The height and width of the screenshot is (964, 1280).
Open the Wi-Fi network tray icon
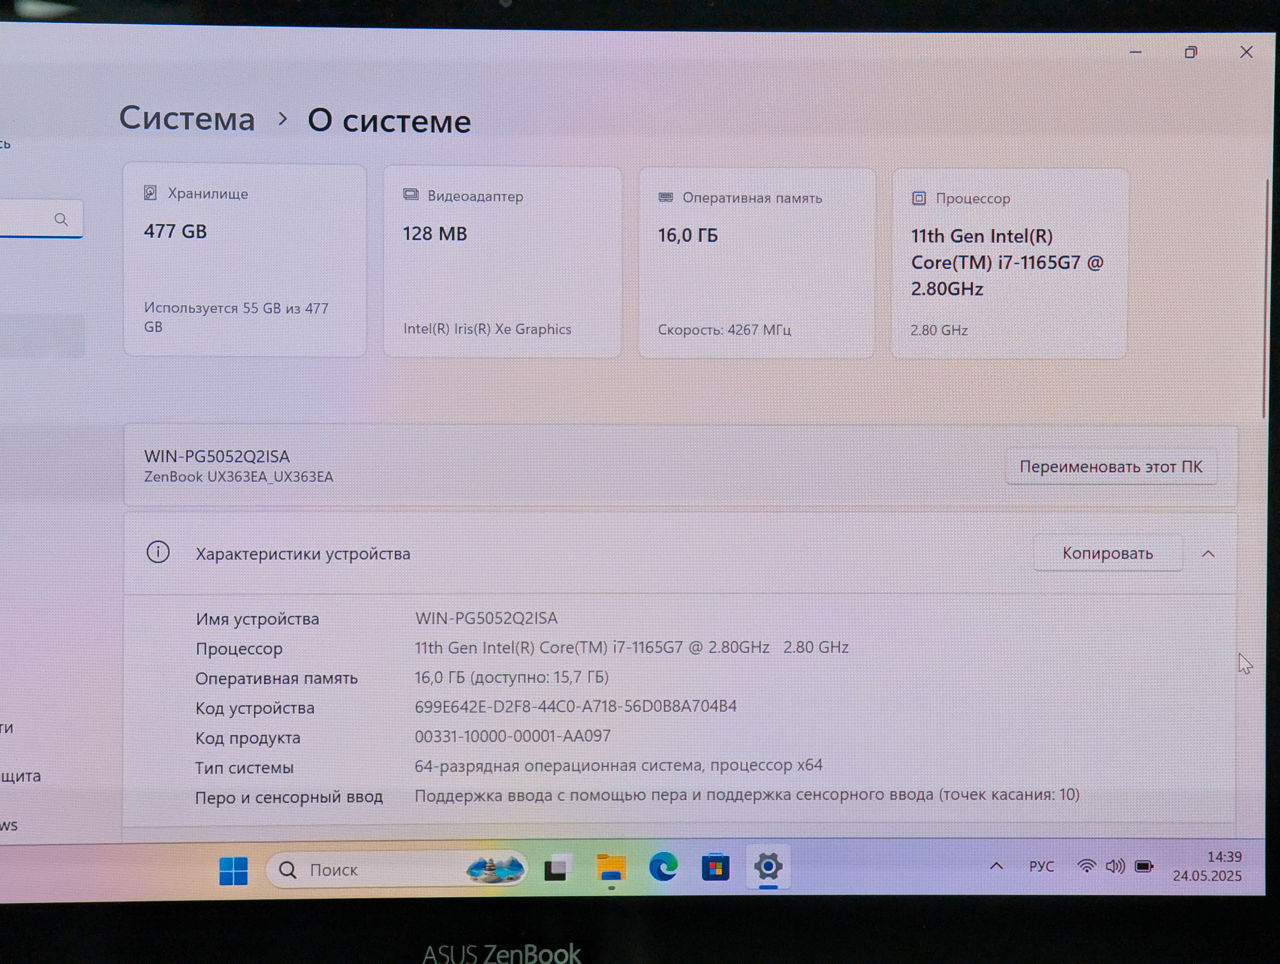pyautogui.click(x=1086, y=866)
